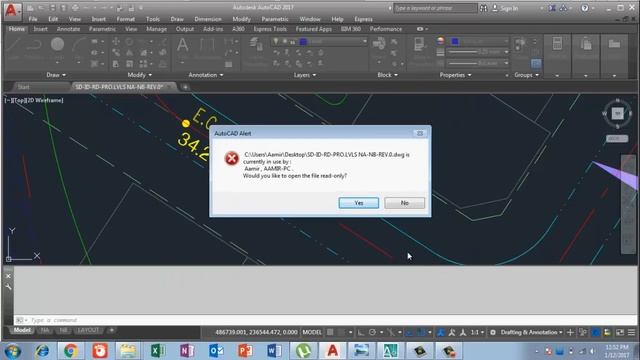640x360 pixels.
Task: Select the Polyline draw tool
Action: click(x=34, y=44)
